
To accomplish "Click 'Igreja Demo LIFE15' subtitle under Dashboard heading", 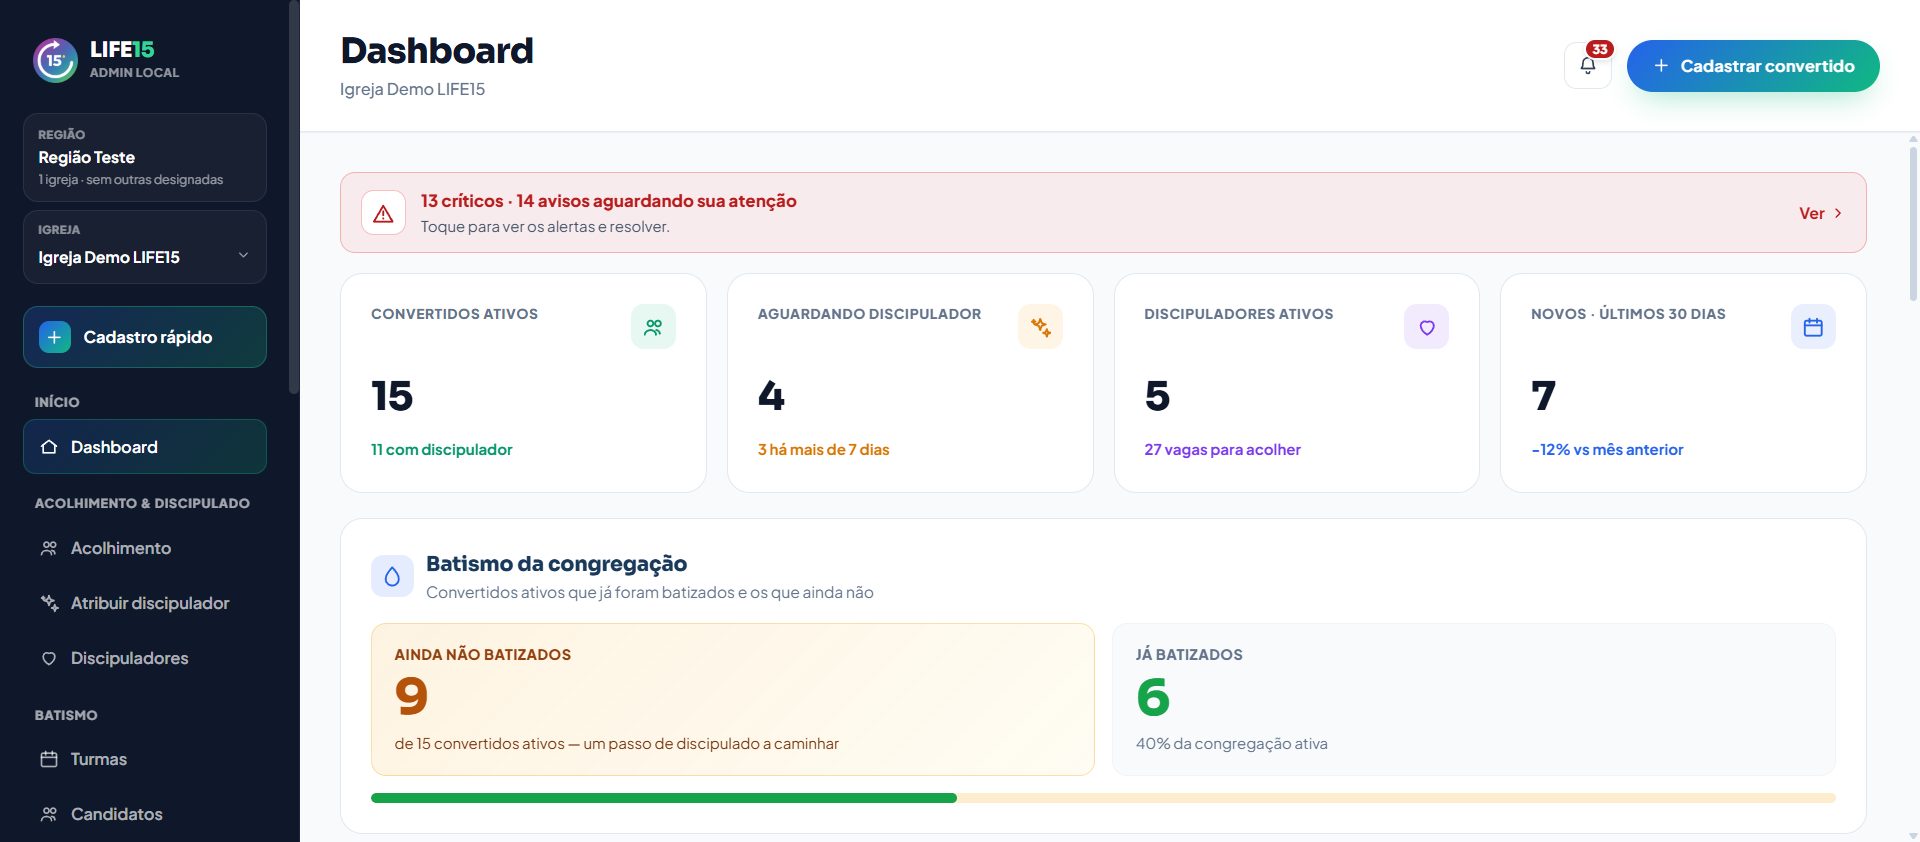I will pyautogui.click(x=412, y=89).
